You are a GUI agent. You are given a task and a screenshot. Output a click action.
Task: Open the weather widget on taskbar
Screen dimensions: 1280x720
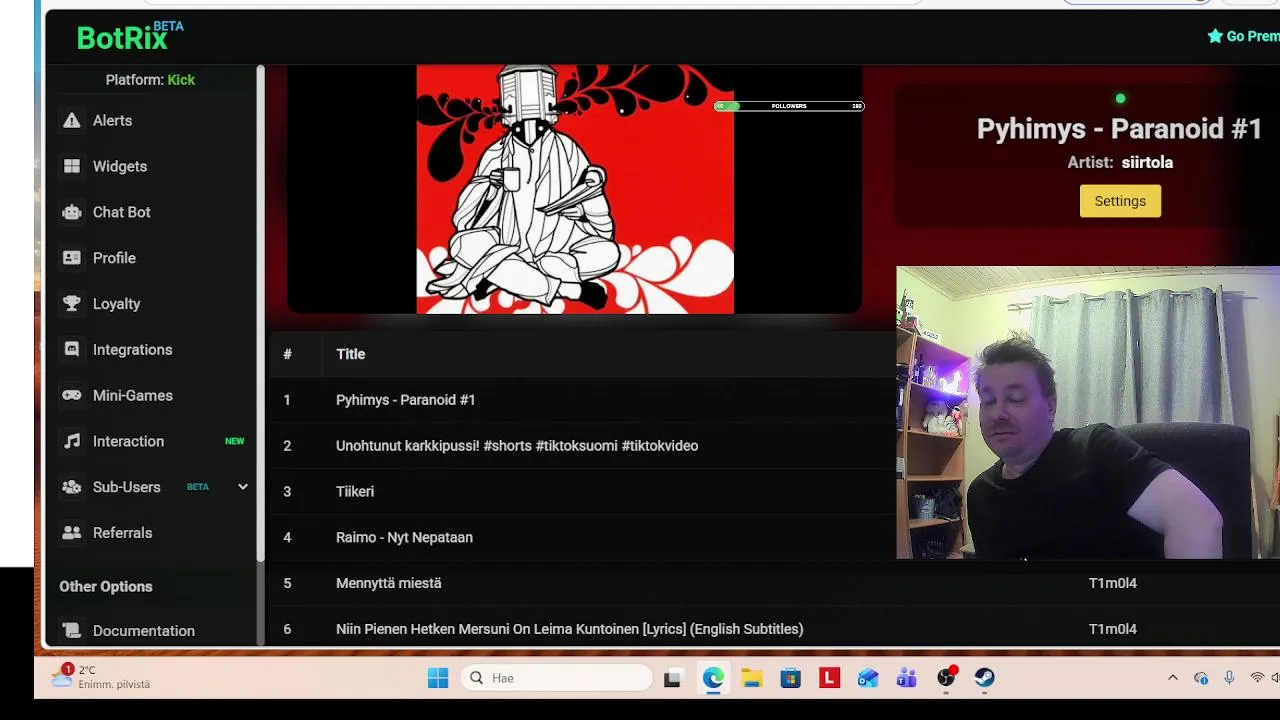(103, 677)
